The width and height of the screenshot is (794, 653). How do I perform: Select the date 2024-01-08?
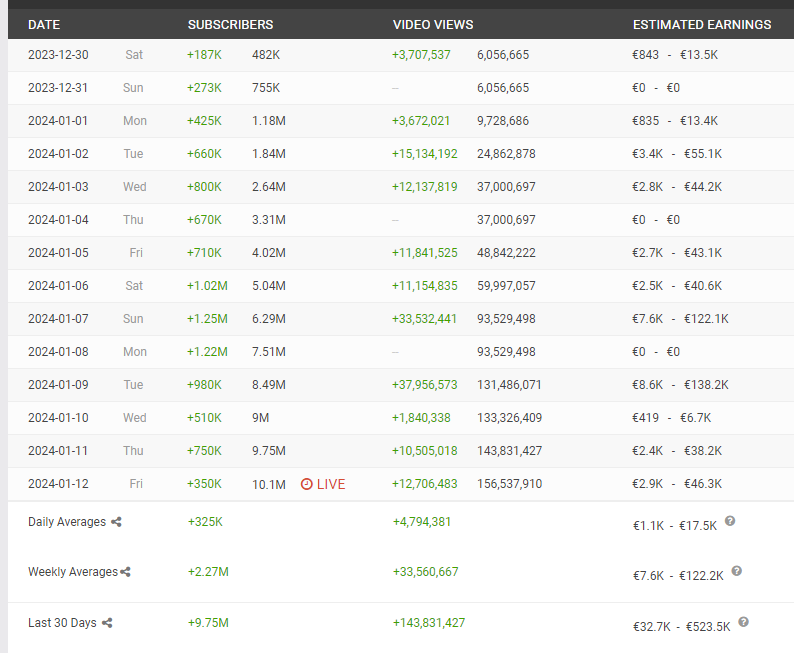[58, 351]
